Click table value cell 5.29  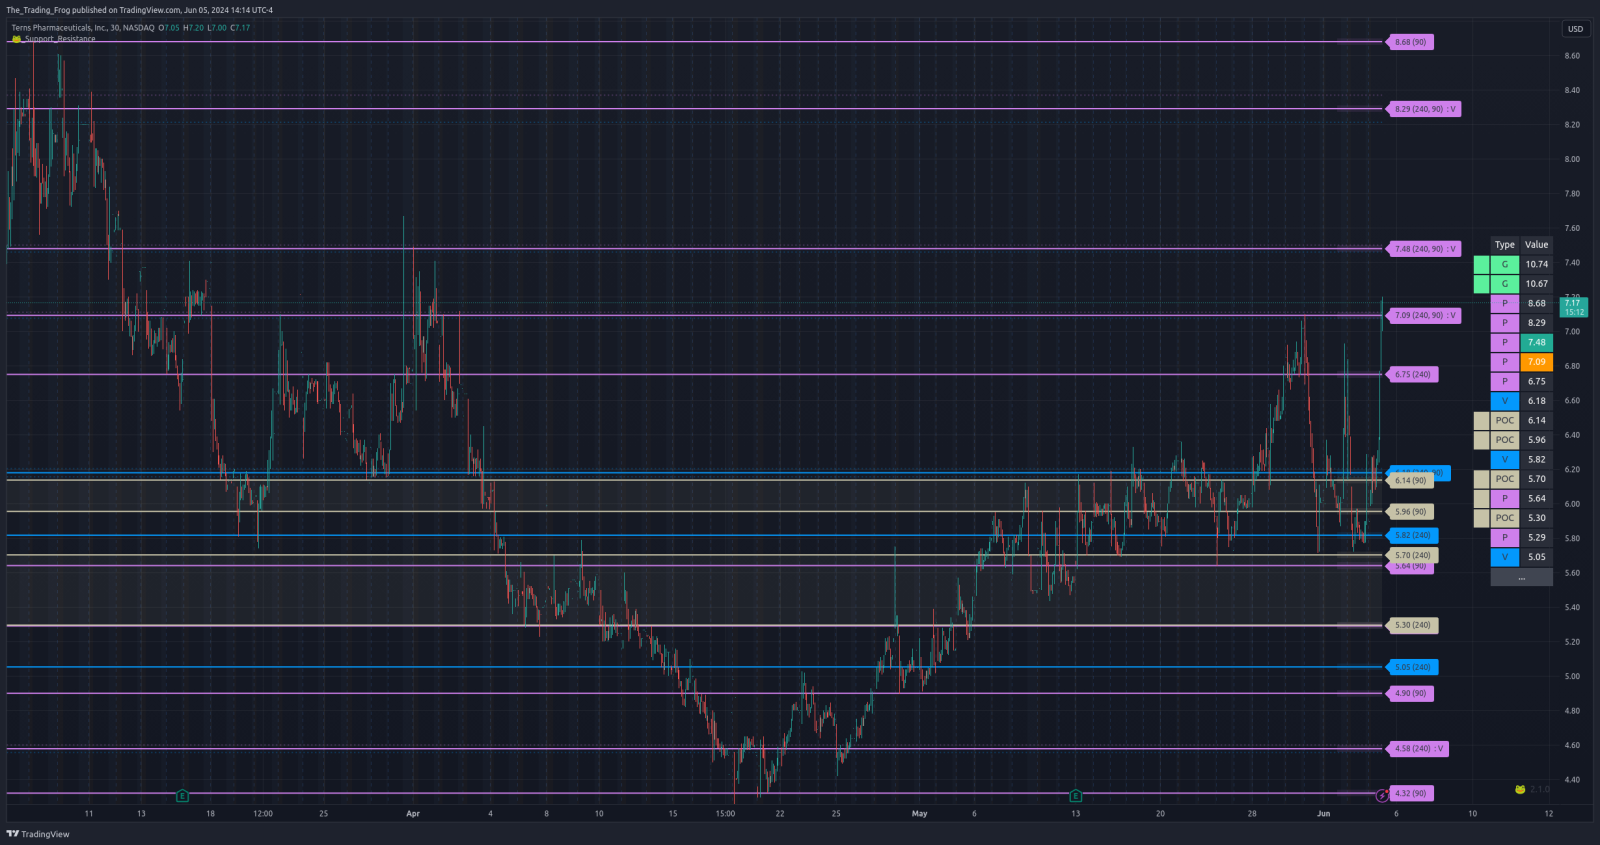point(1536,538)
